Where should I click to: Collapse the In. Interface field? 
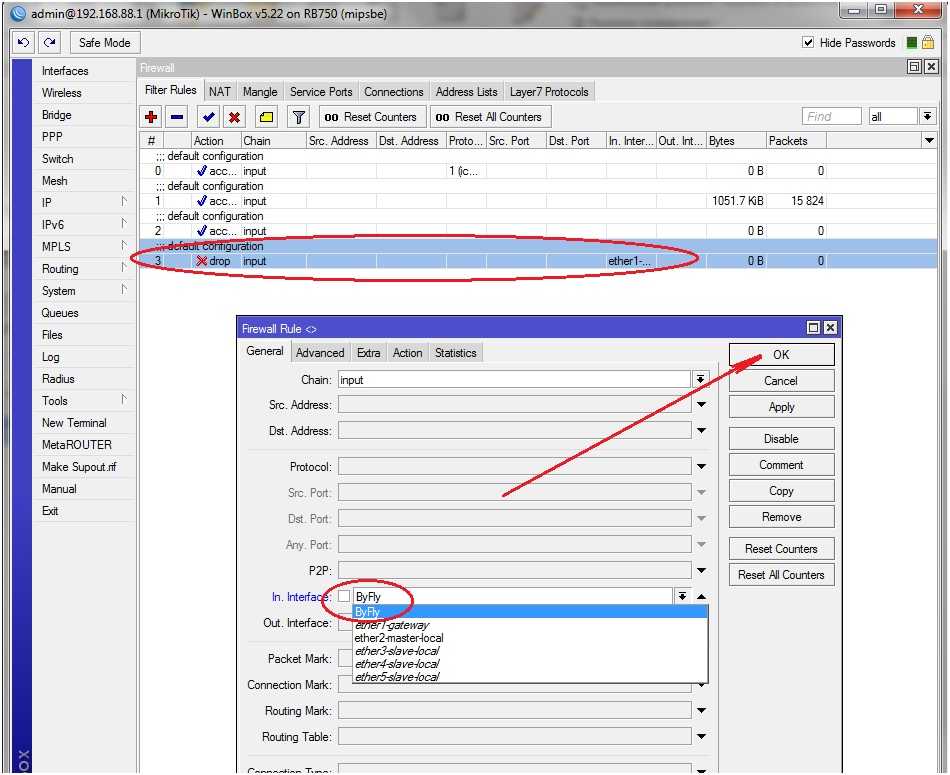pyautogui.click(x=701, y=596)
